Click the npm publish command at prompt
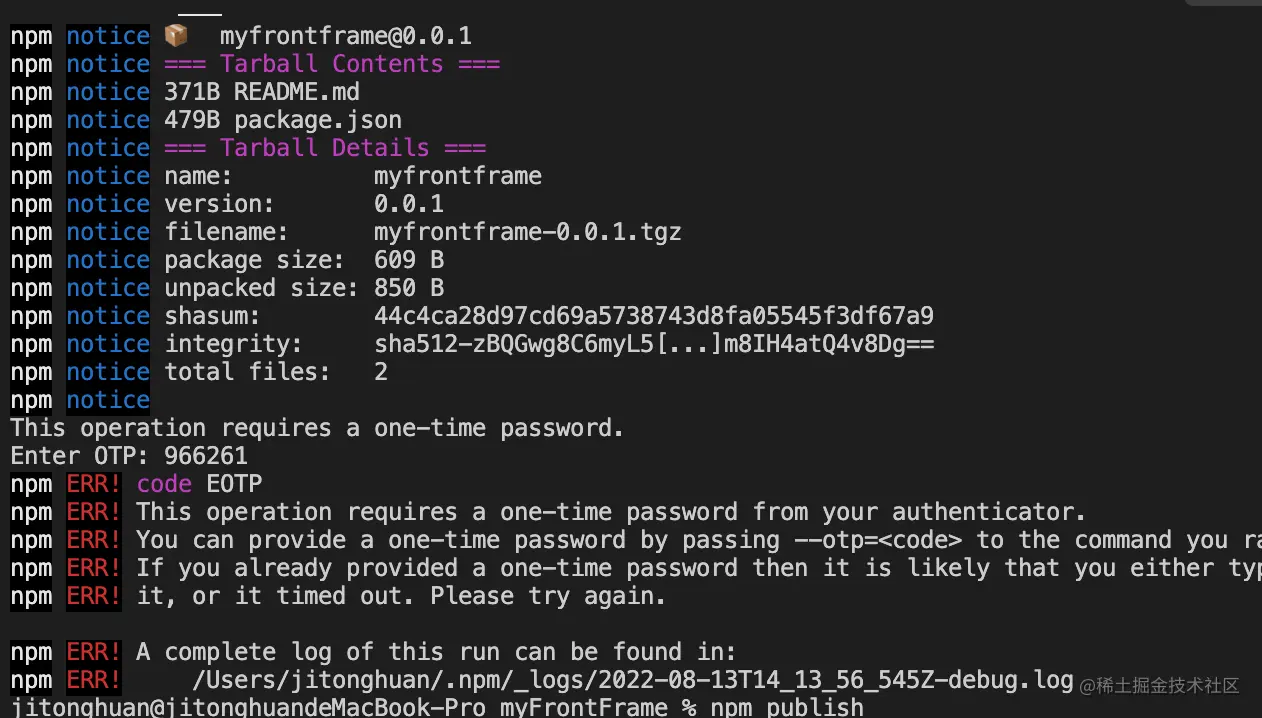Image resolution: width=1262 pixels, height=718 pixels. pos(787,707)
